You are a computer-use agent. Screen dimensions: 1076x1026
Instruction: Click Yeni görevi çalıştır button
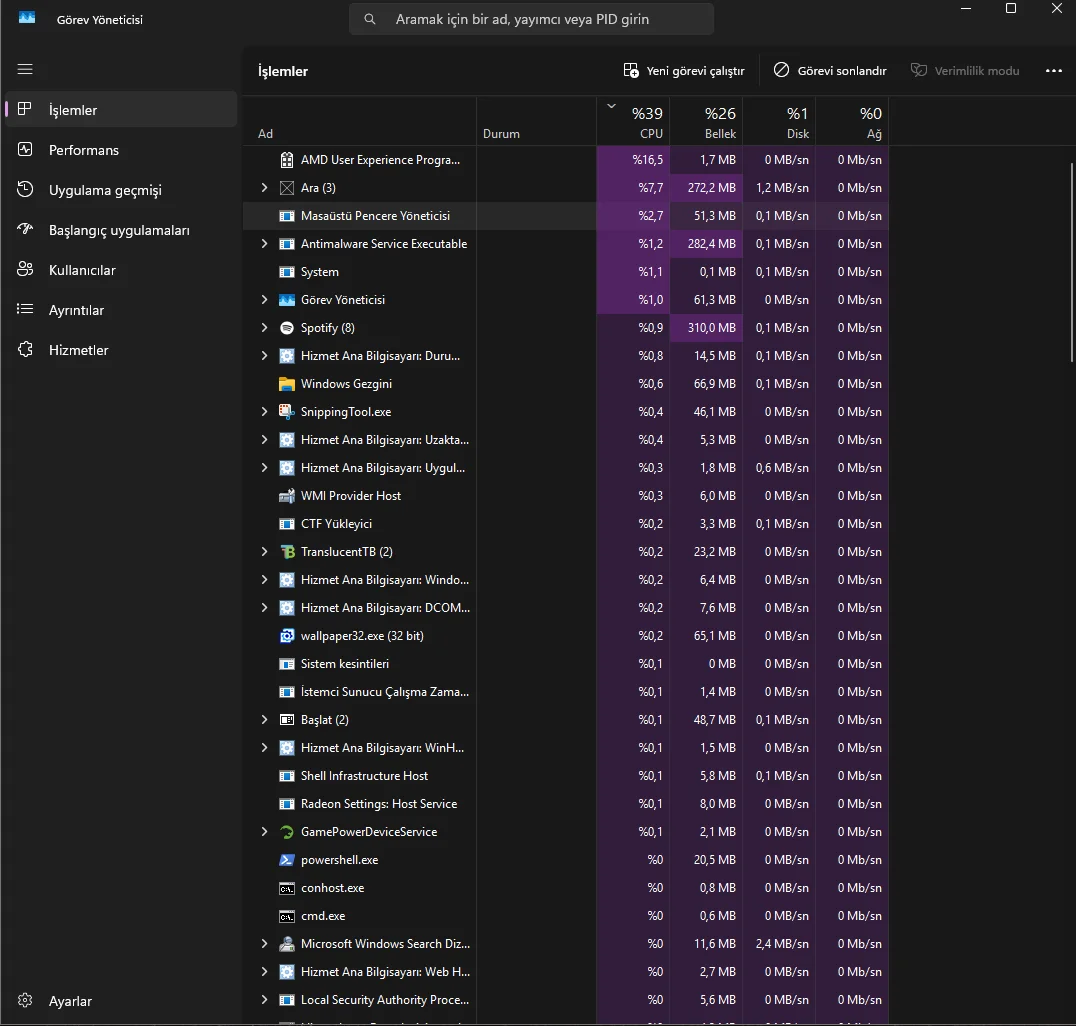(684, 71)
